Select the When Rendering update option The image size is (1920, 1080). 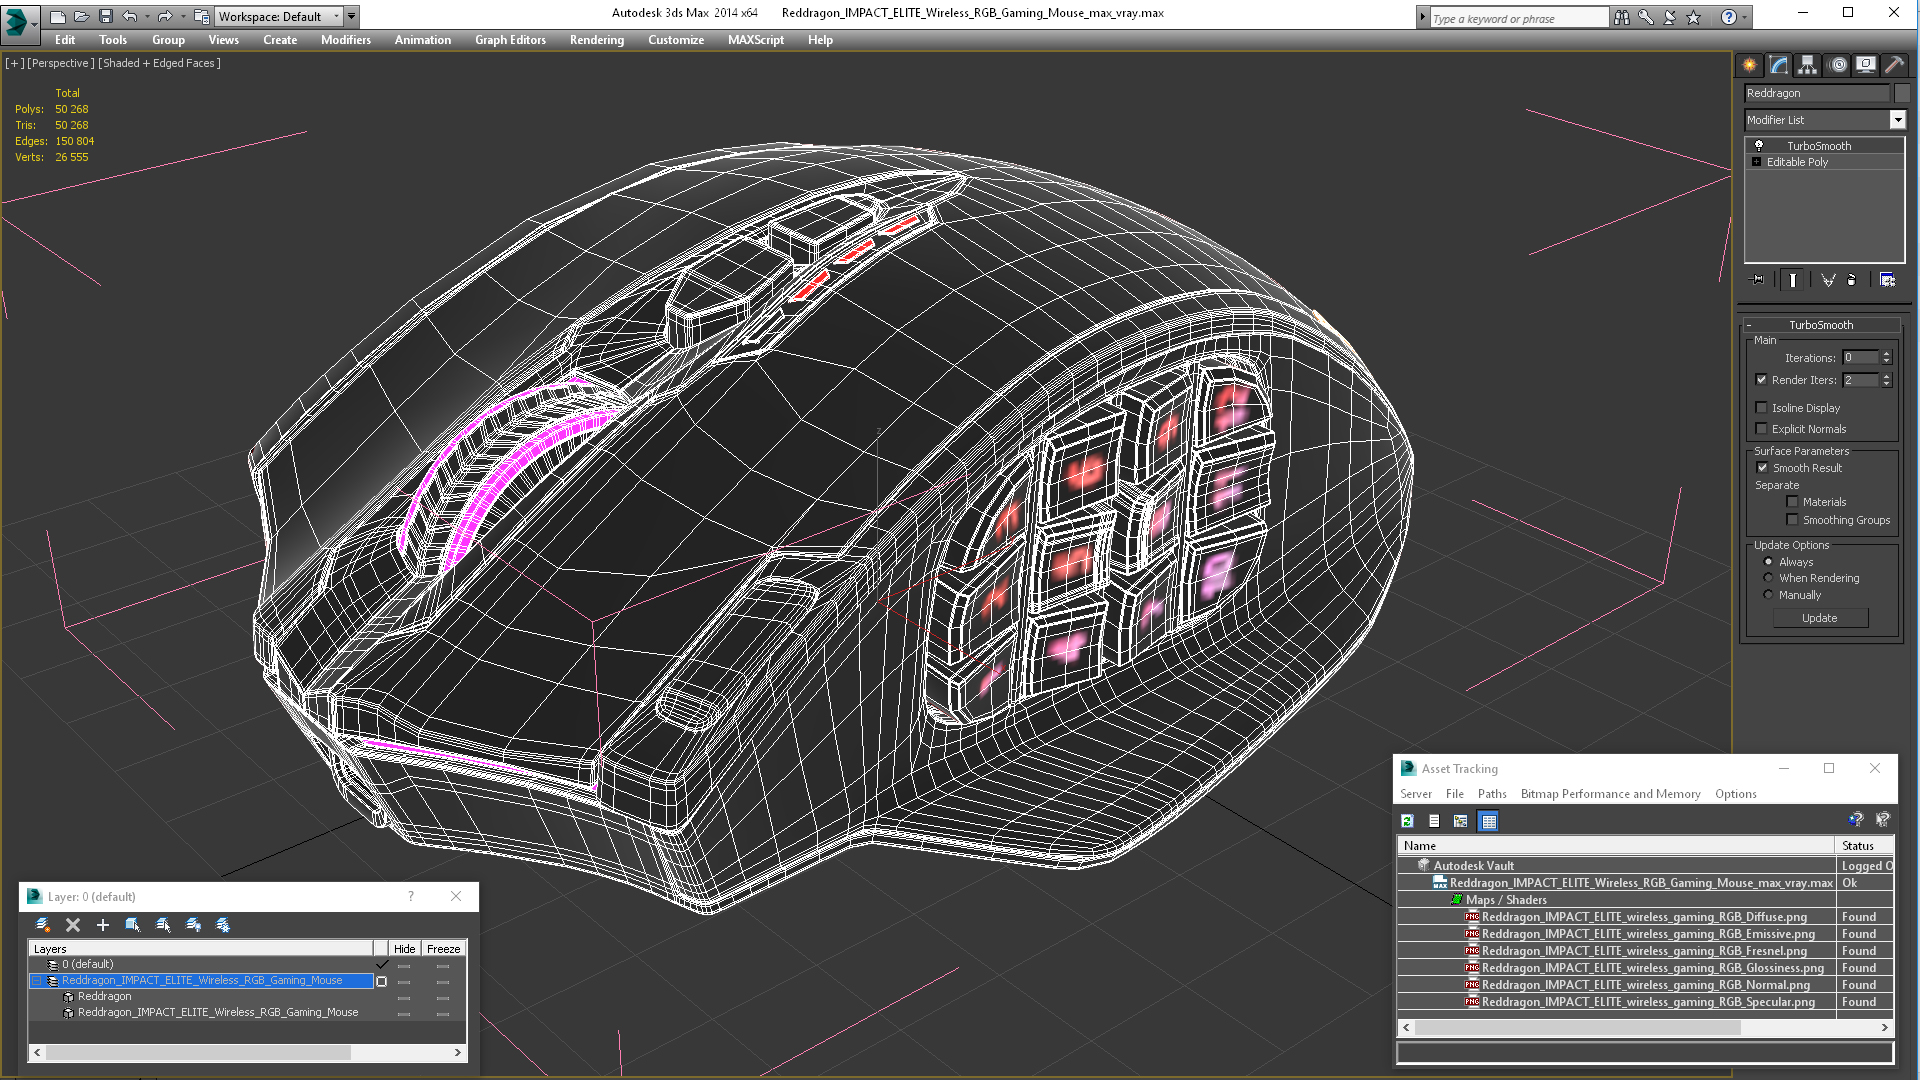[1768, 578]
